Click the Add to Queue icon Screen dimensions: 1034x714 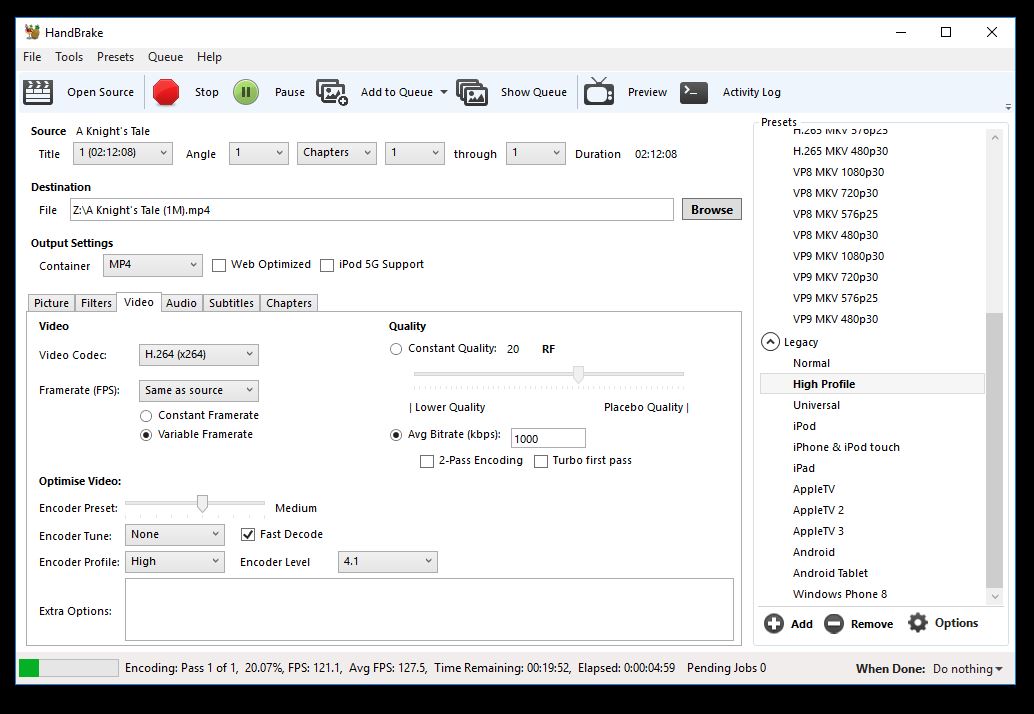[332, 92]
